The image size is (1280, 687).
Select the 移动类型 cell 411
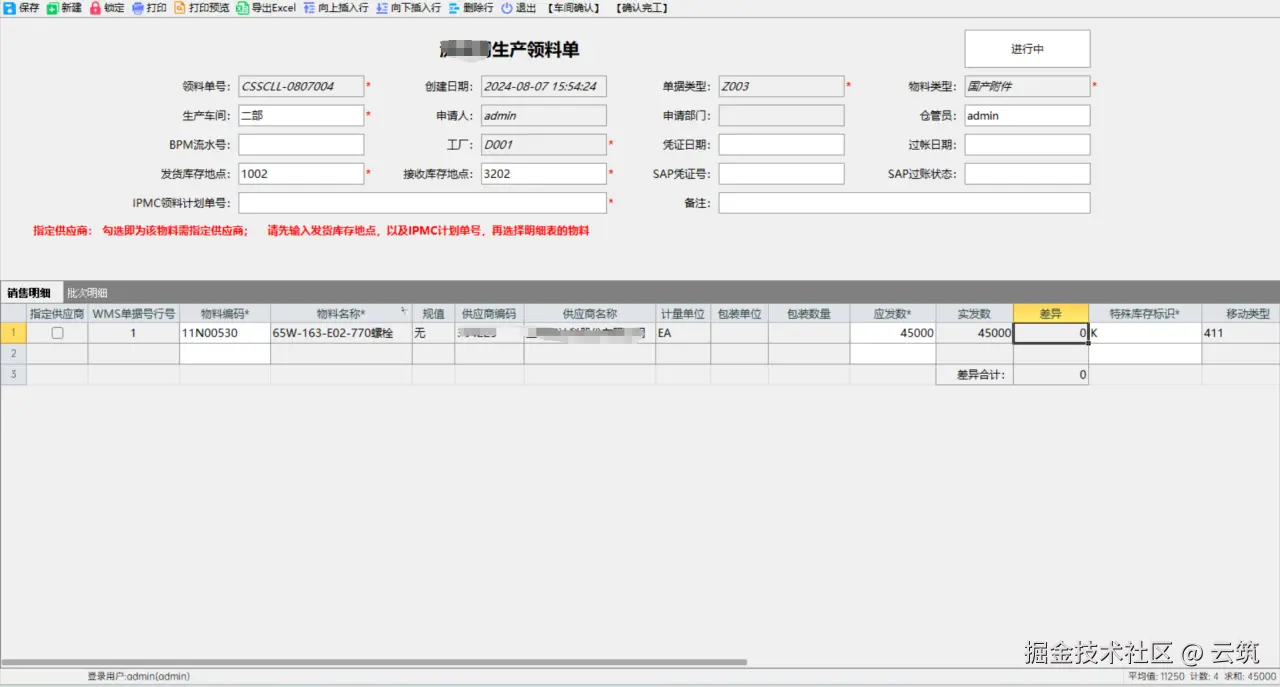1241,333
